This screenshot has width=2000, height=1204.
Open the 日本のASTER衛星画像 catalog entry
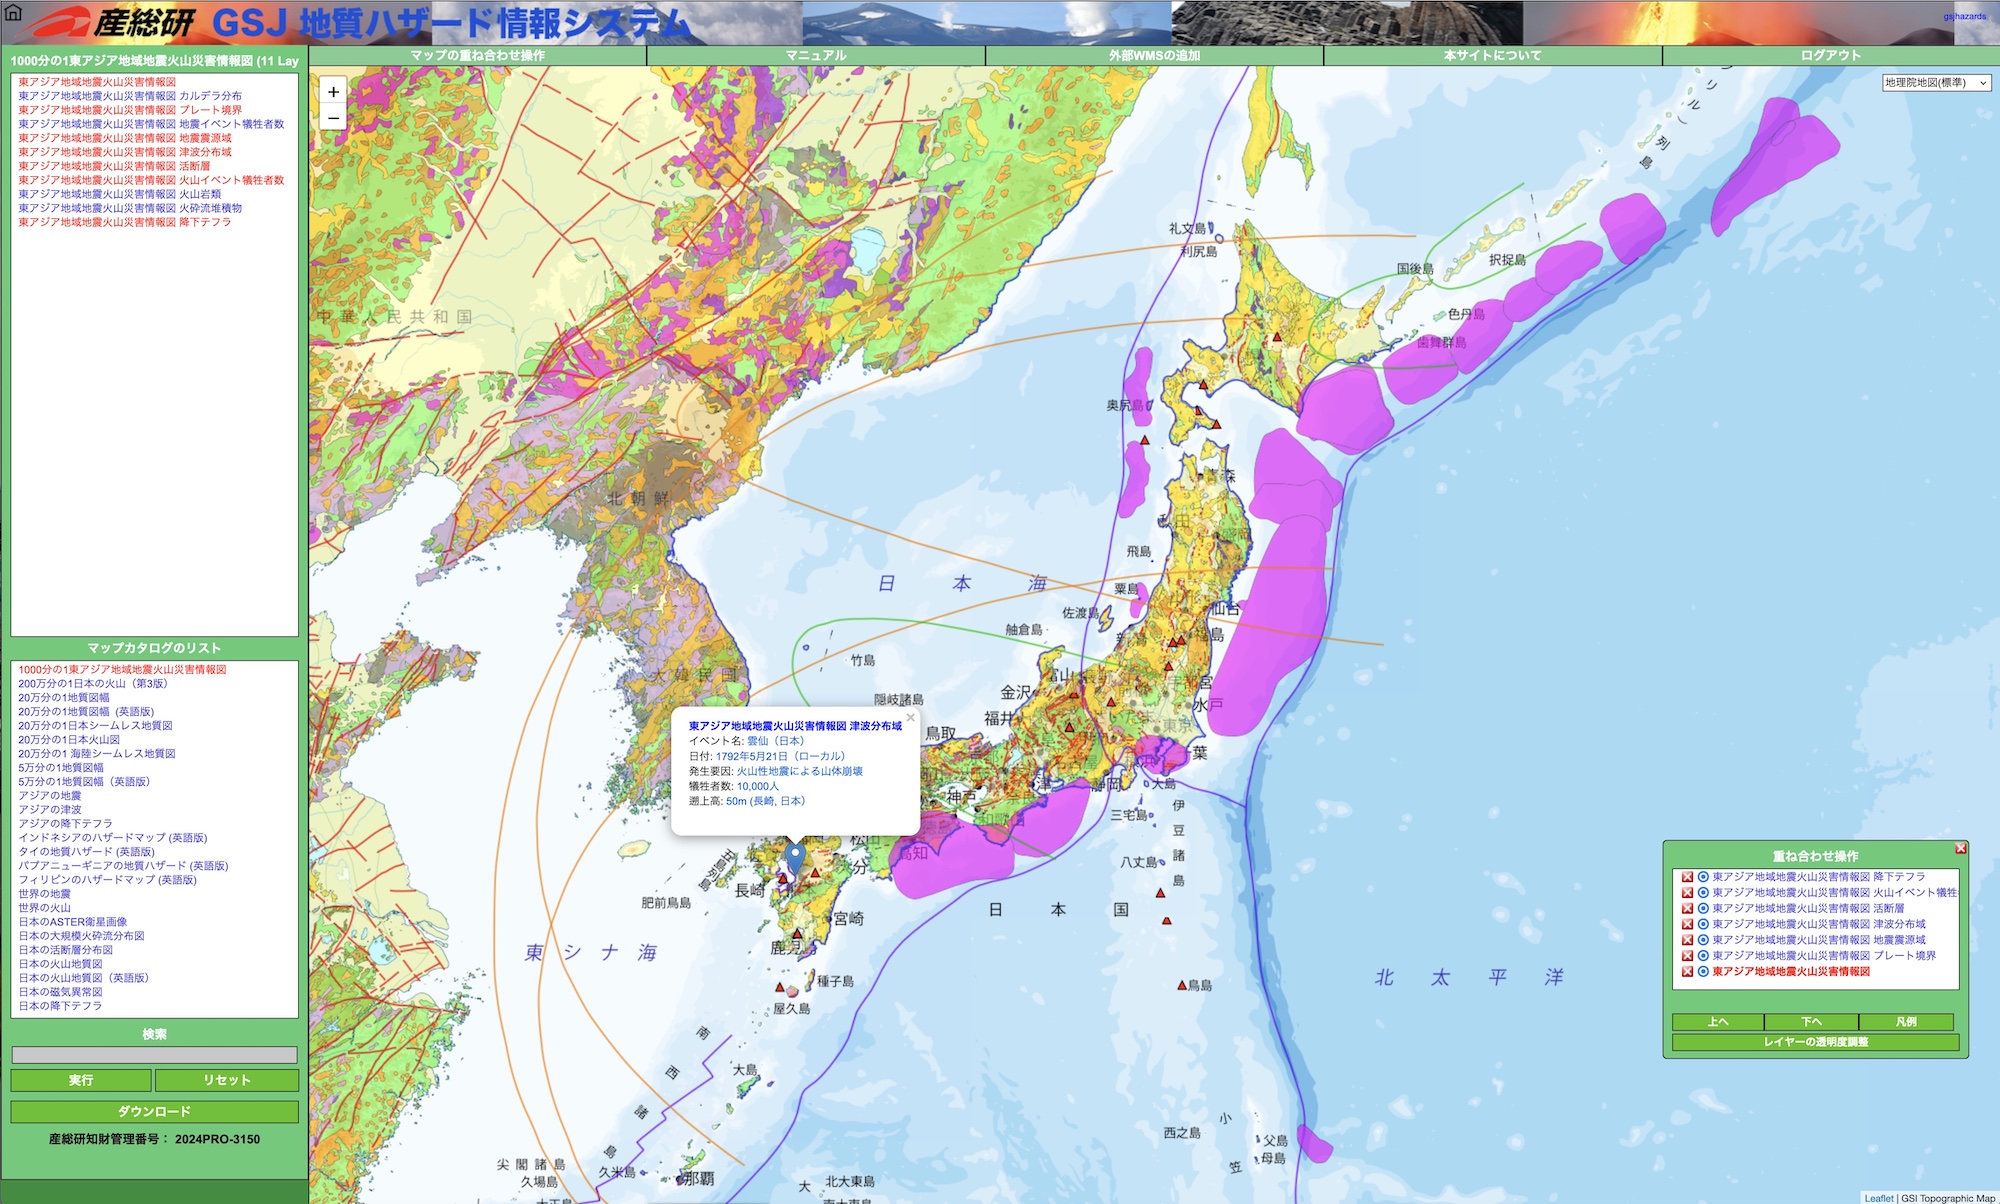pyautogui.click(x=73, y=922)
